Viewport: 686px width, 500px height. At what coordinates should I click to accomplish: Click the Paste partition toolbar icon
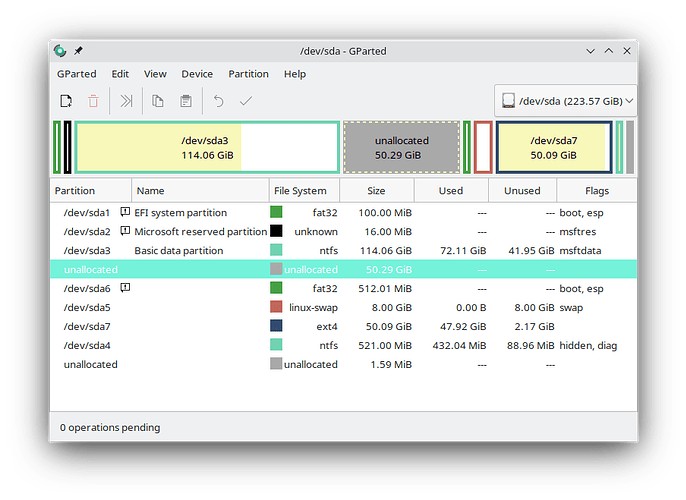click(x=186, y=101)
